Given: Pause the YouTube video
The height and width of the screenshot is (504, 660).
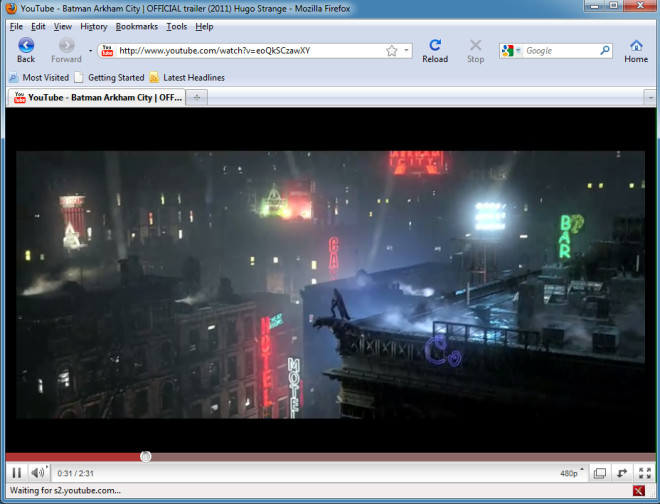Looking at the screenshot, I should (17, 473).
